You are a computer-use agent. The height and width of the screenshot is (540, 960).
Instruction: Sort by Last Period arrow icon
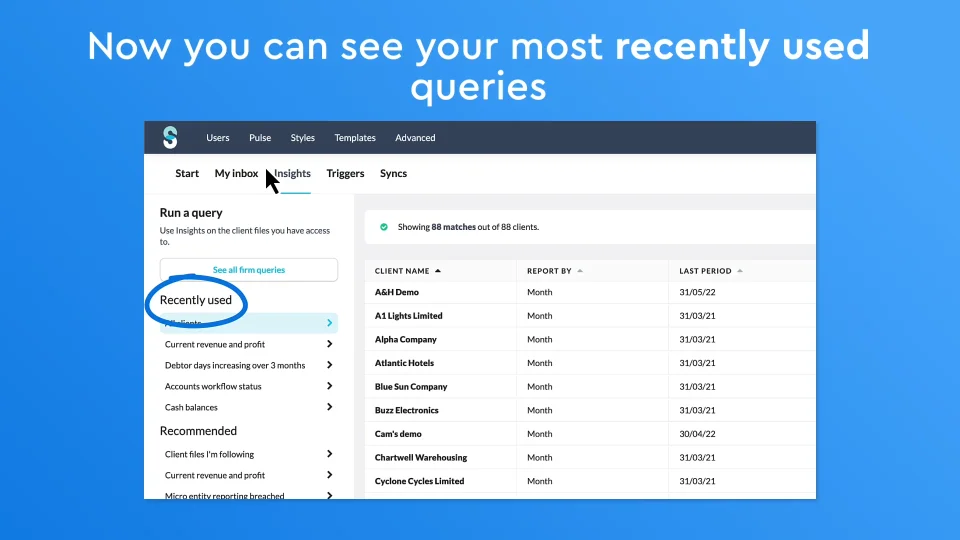(x=740, y=271)
